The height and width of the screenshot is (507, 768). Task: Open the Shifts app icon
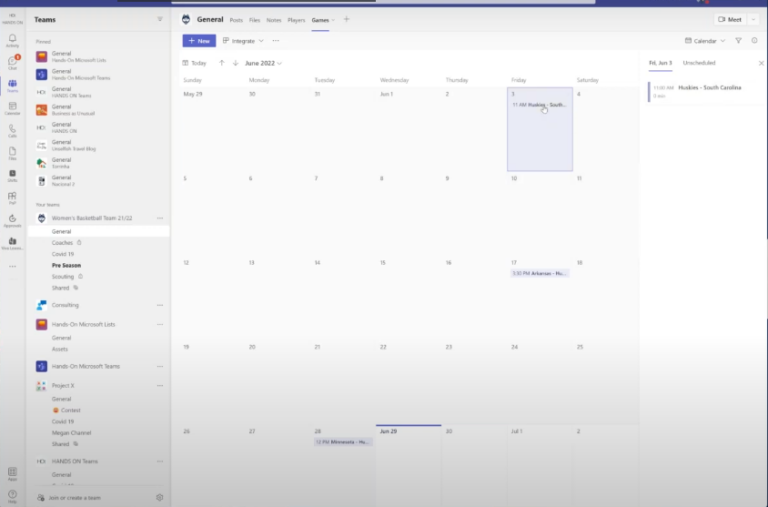pyautogui.click(x=12, y=176)
